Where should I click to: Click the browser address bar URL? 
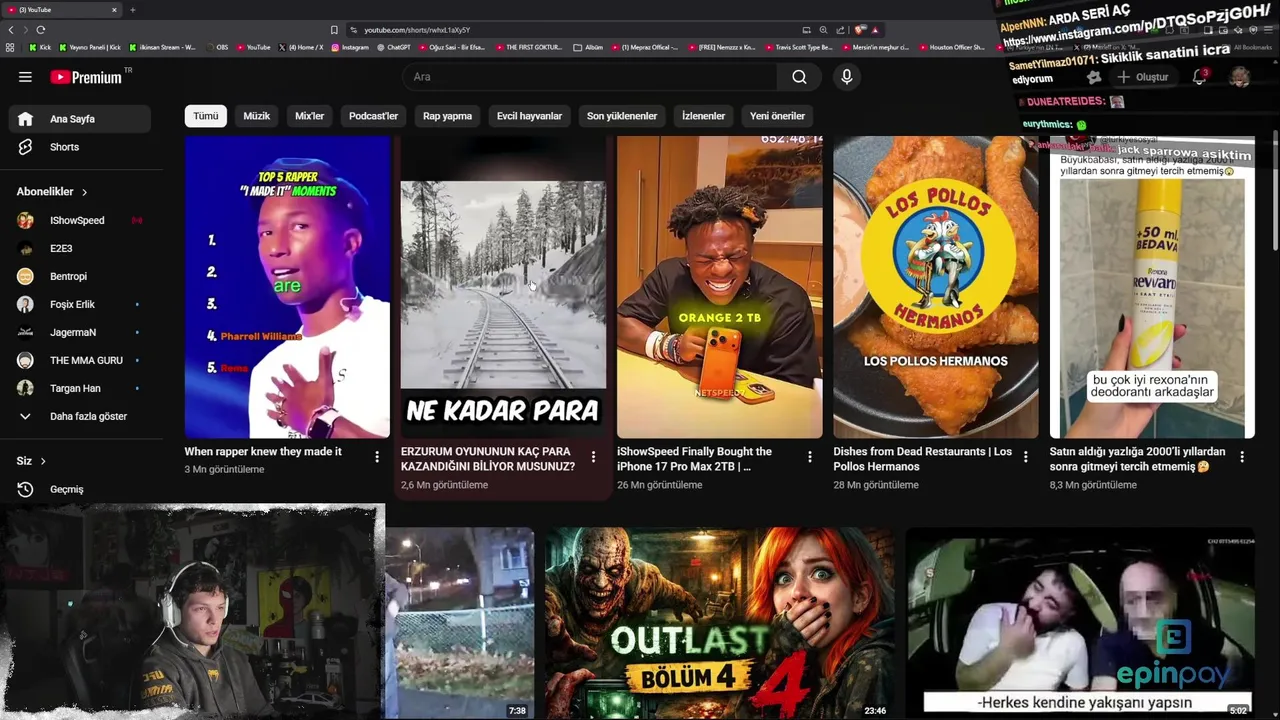click(x=417, y=30)
